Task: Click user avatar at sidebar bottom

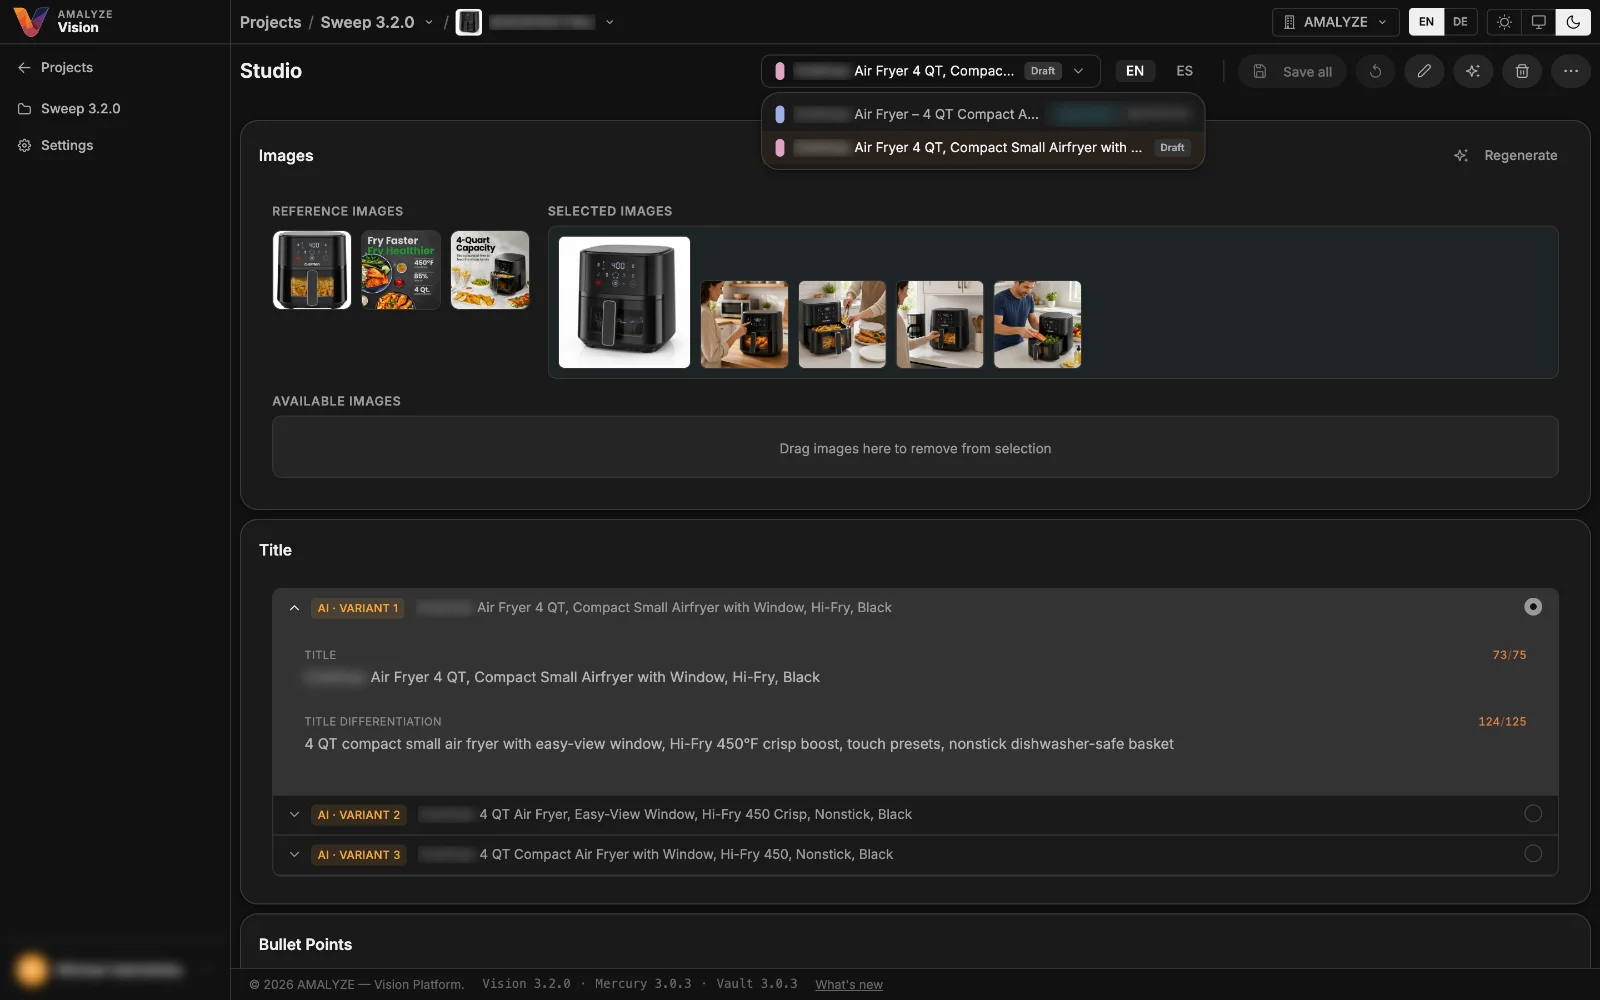Action: (32, 969)
